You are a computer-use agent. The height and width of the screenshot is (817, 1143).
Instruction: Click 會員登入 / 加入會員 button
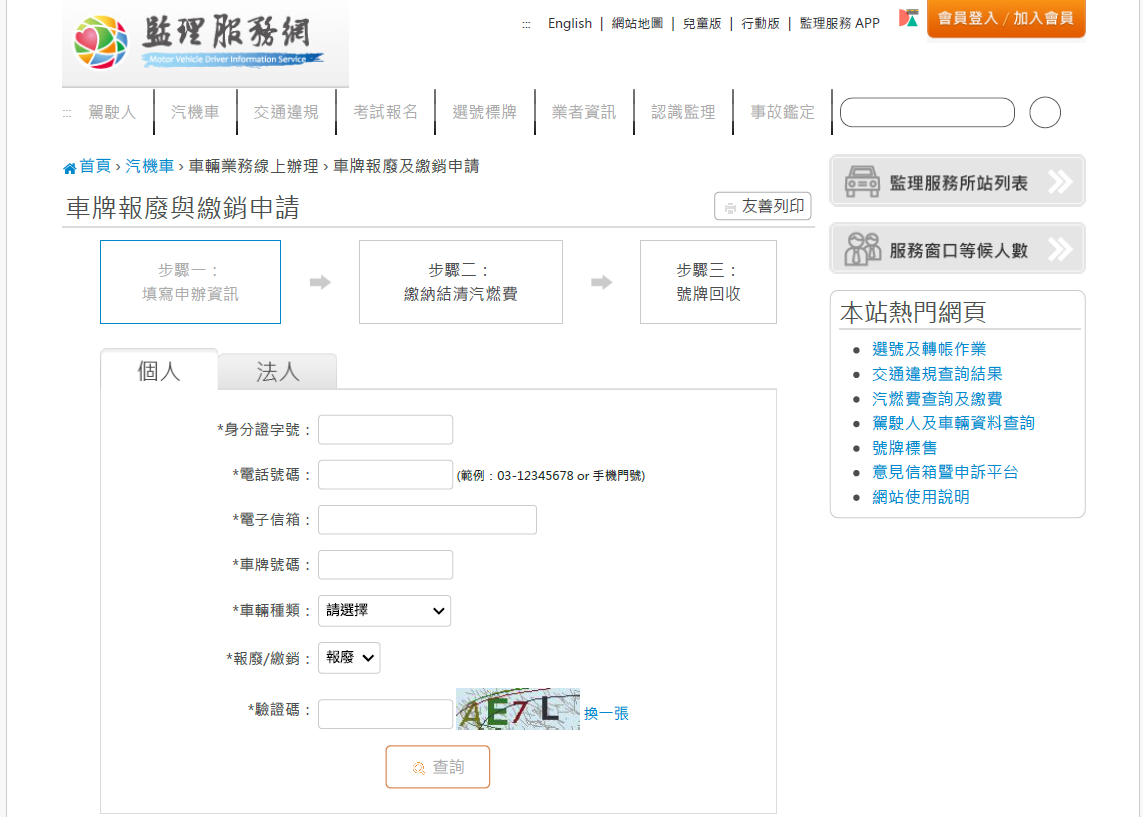click(1005, 19)
